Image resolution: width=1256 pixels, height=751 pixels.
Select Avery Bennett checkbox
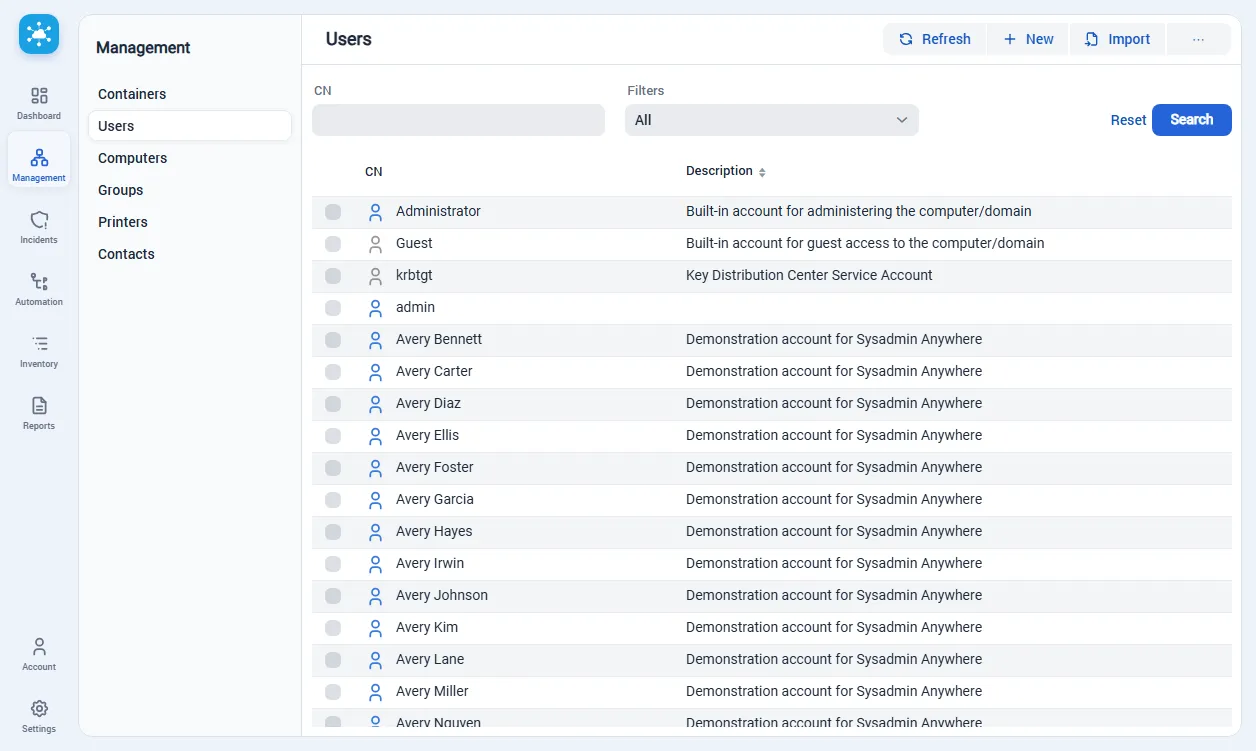(333, 340)
